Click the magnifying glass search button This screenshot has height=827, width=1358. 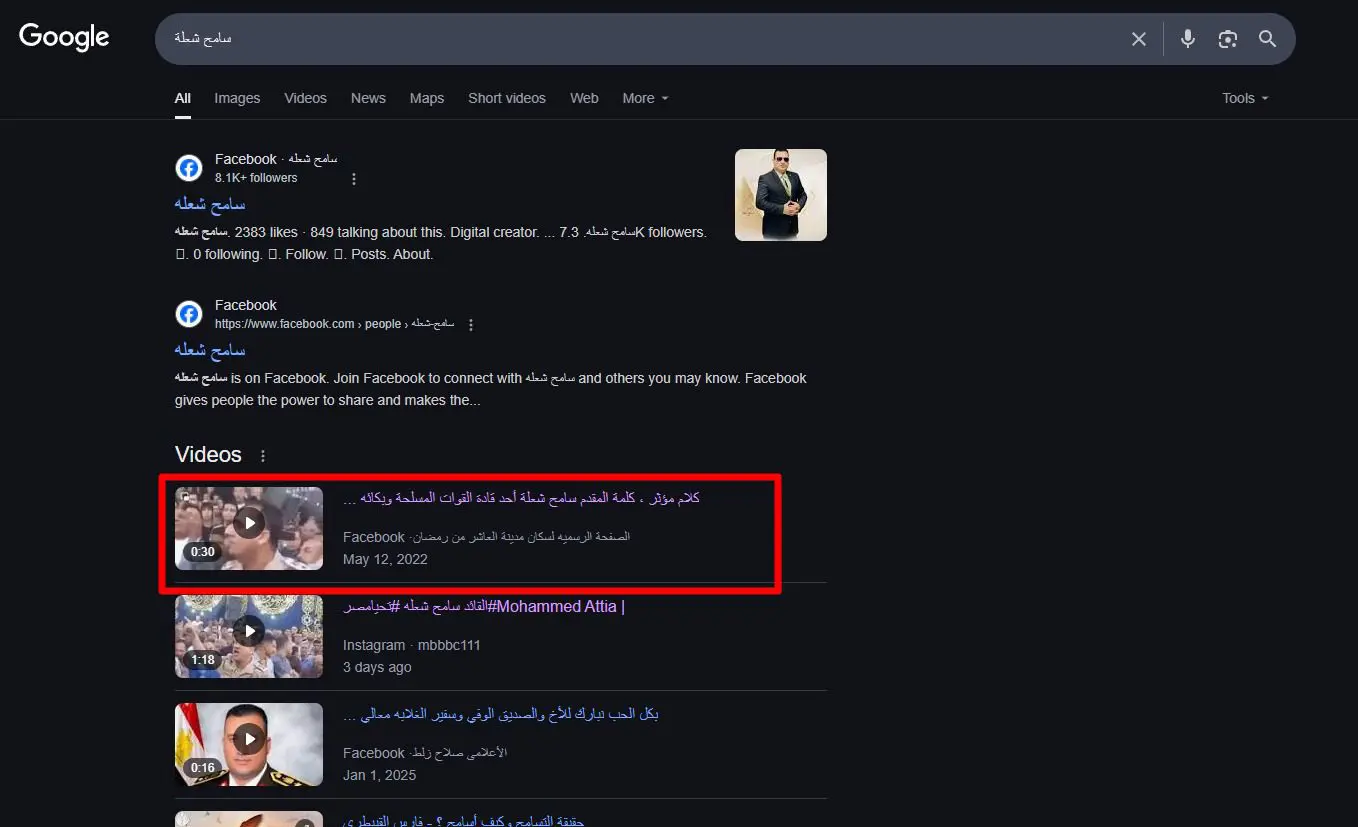(x=1267, y=39)
